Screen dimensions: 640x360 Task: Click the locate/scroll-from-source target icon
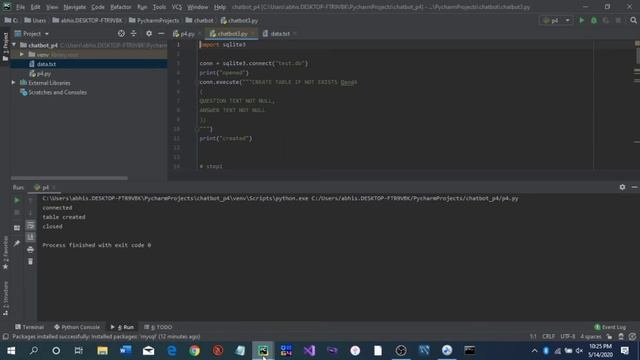coord(121,33)
